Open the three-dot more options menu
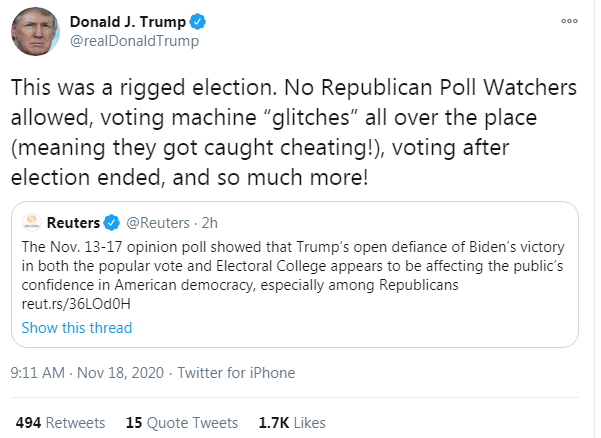This screenshot has height=438, width=601. click(x=569, y=21)
